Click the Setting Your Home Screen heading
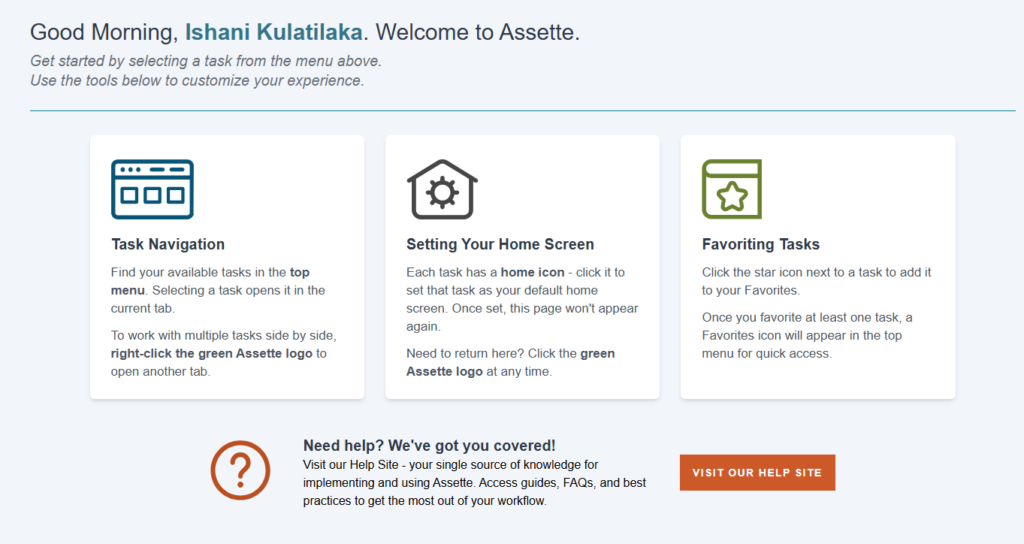 [x=500, y=244]
